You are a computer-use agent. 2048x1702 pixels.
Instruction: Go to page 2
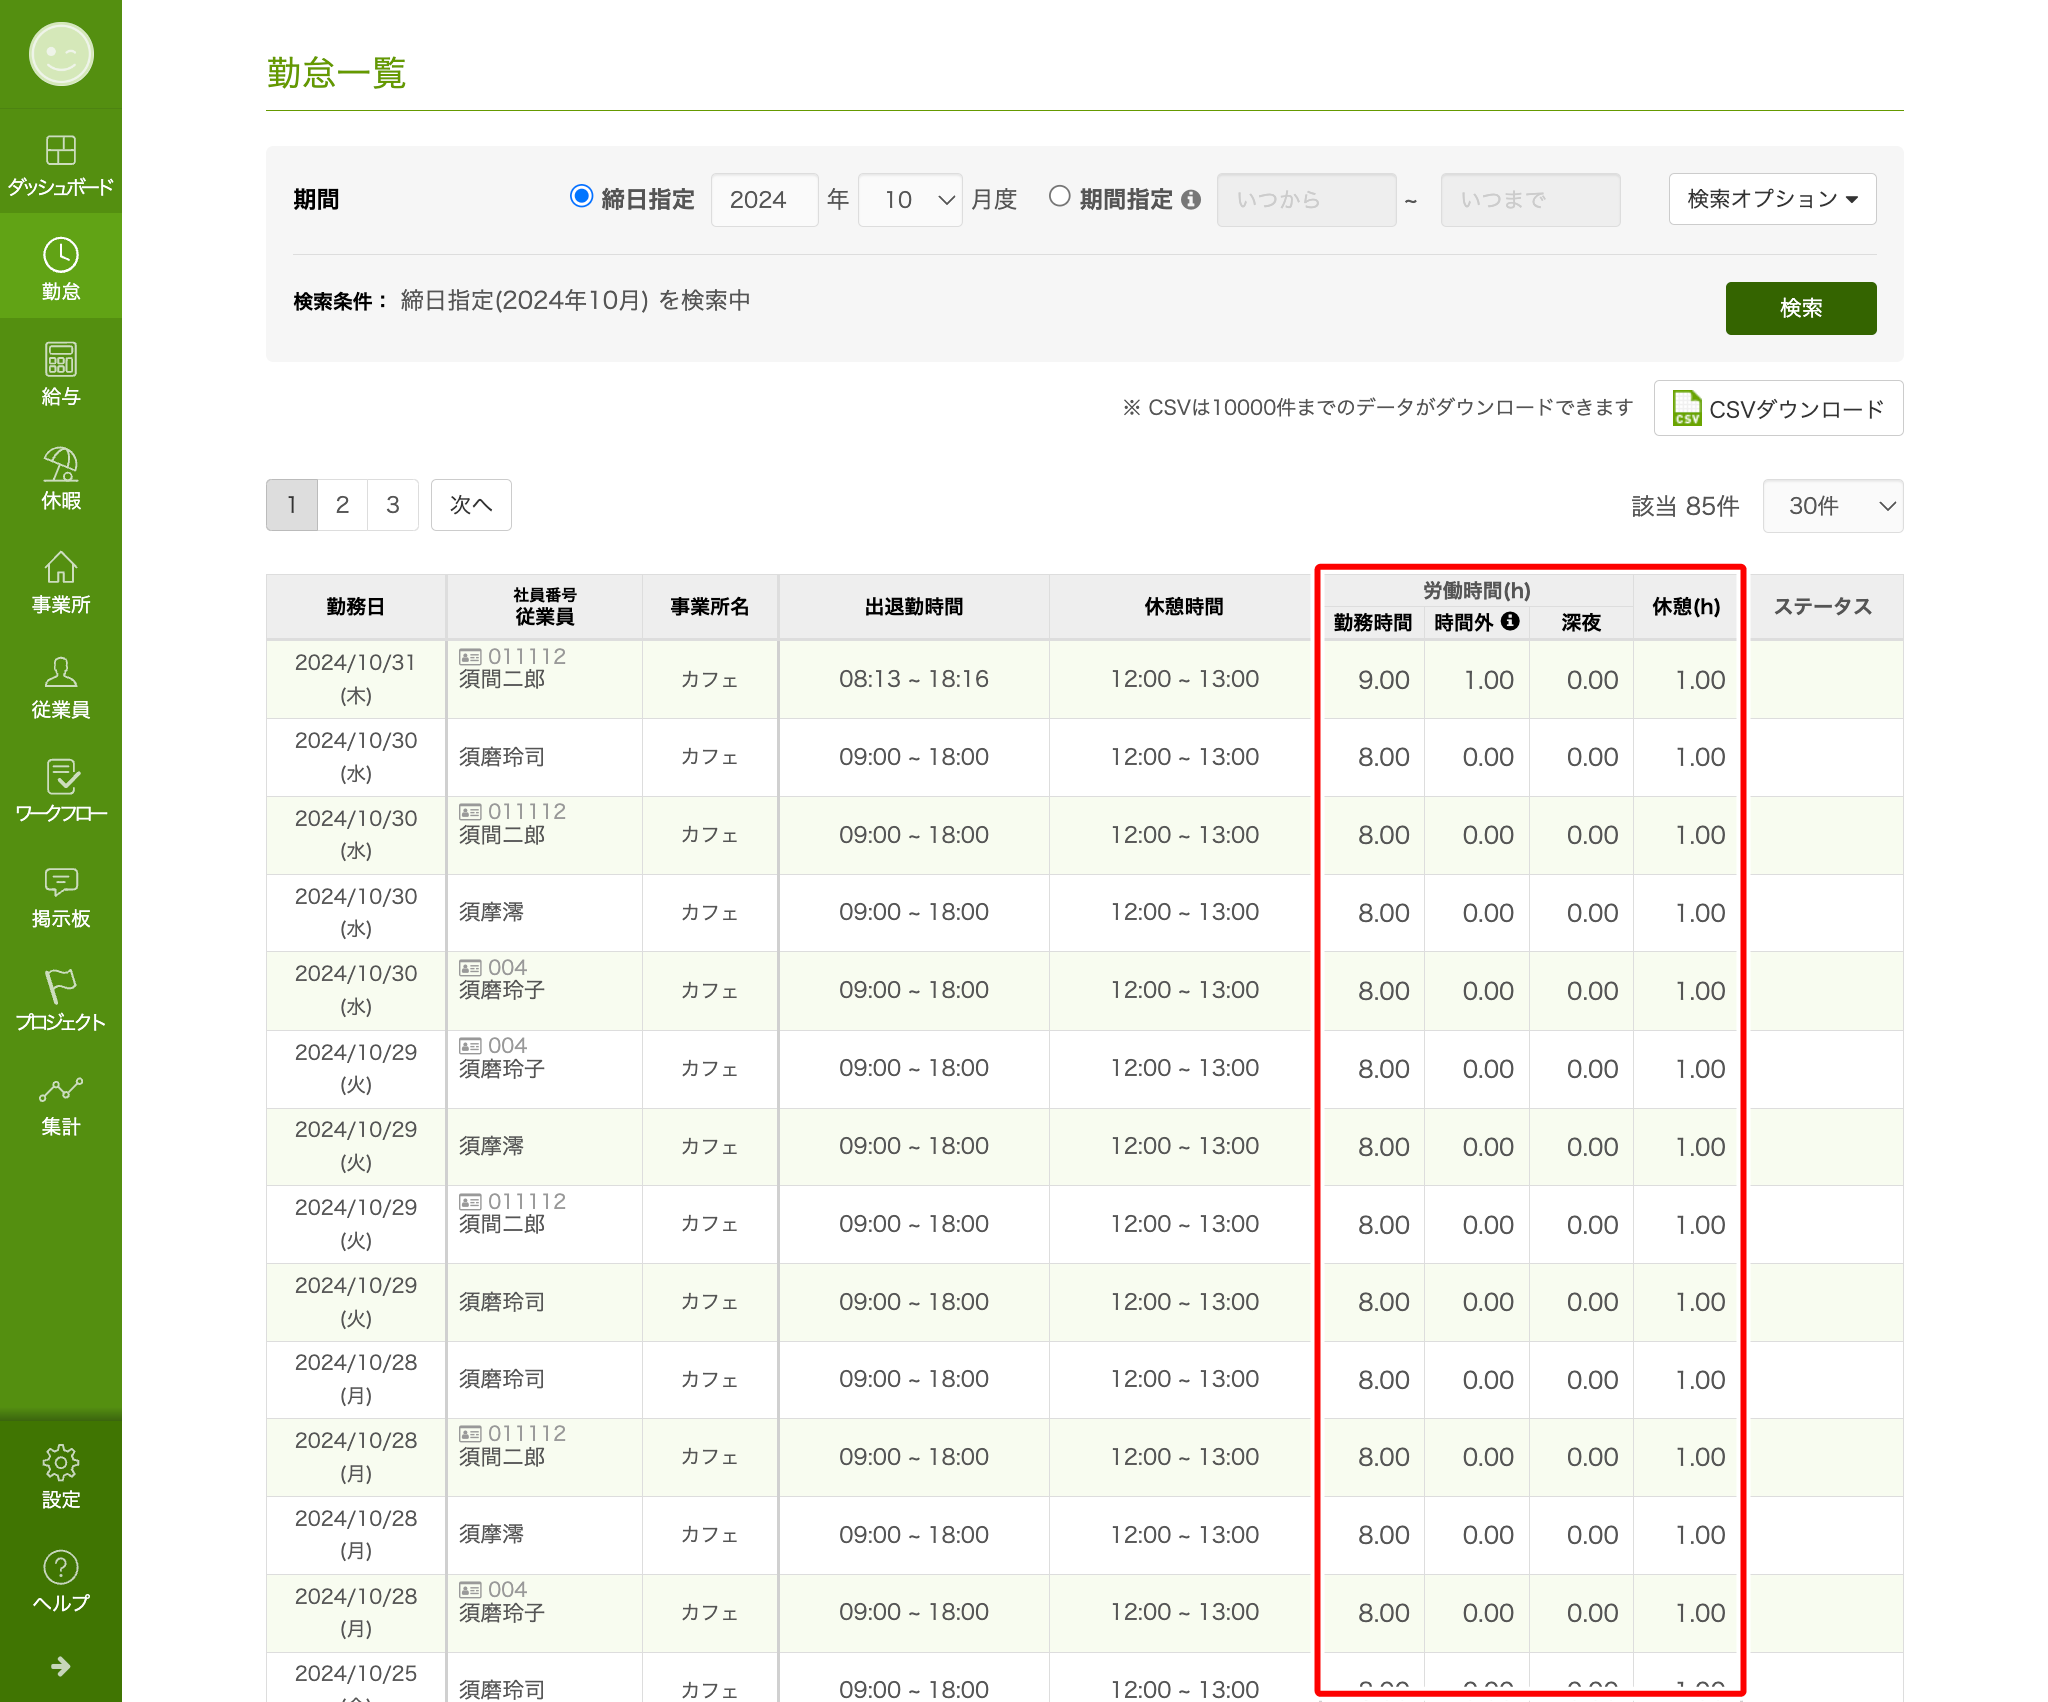342,505
